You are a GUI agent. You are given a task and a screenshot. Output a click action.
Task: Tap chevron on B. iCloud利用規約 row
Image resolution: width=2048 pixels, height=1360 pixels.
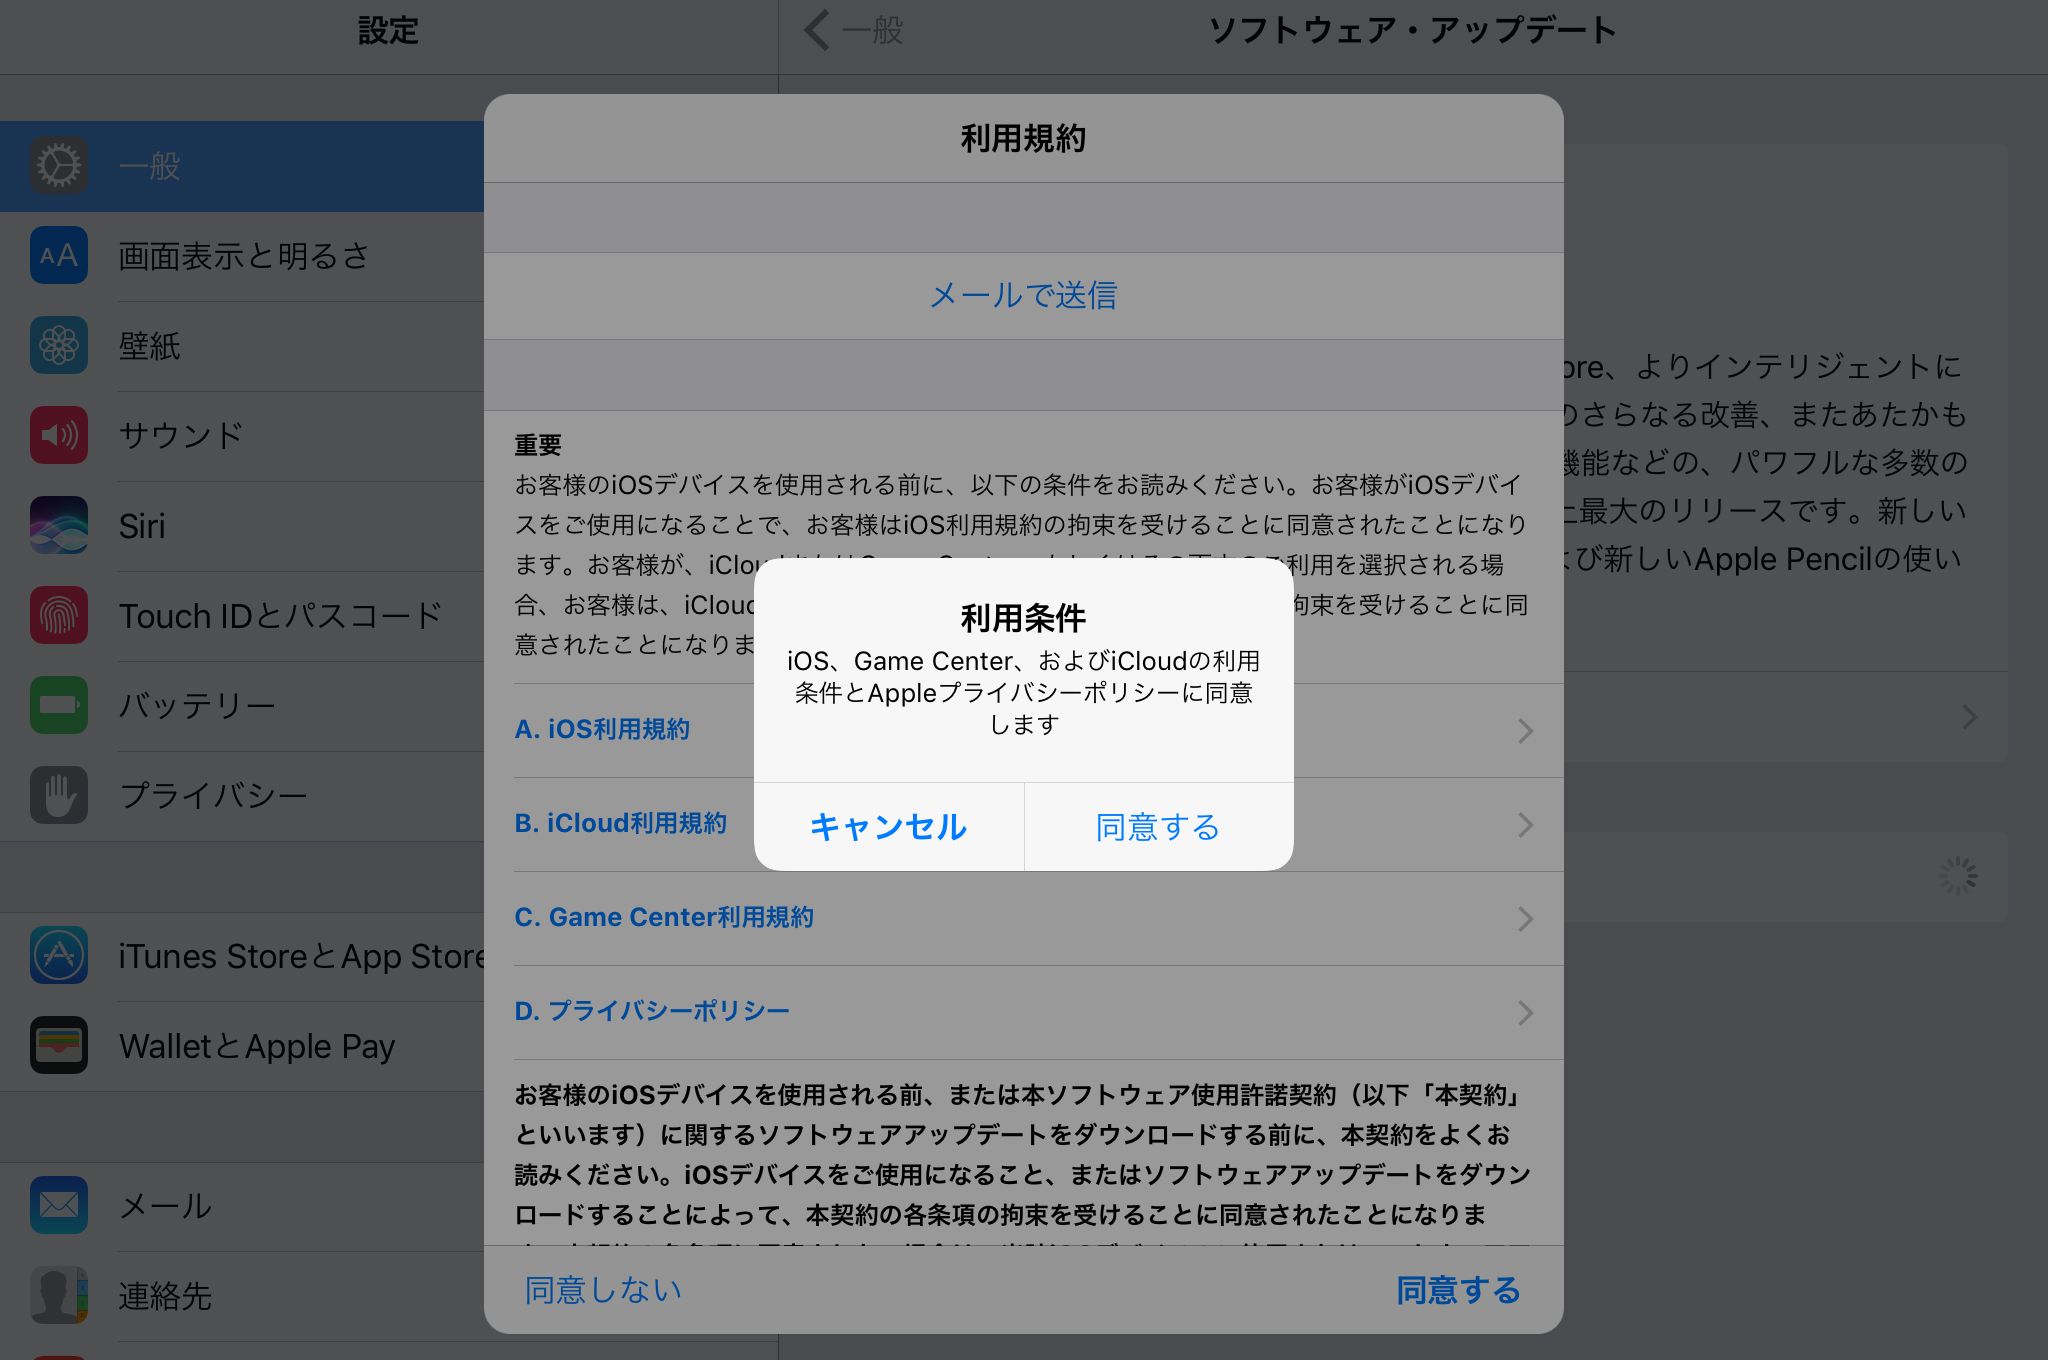(1525, 825)
